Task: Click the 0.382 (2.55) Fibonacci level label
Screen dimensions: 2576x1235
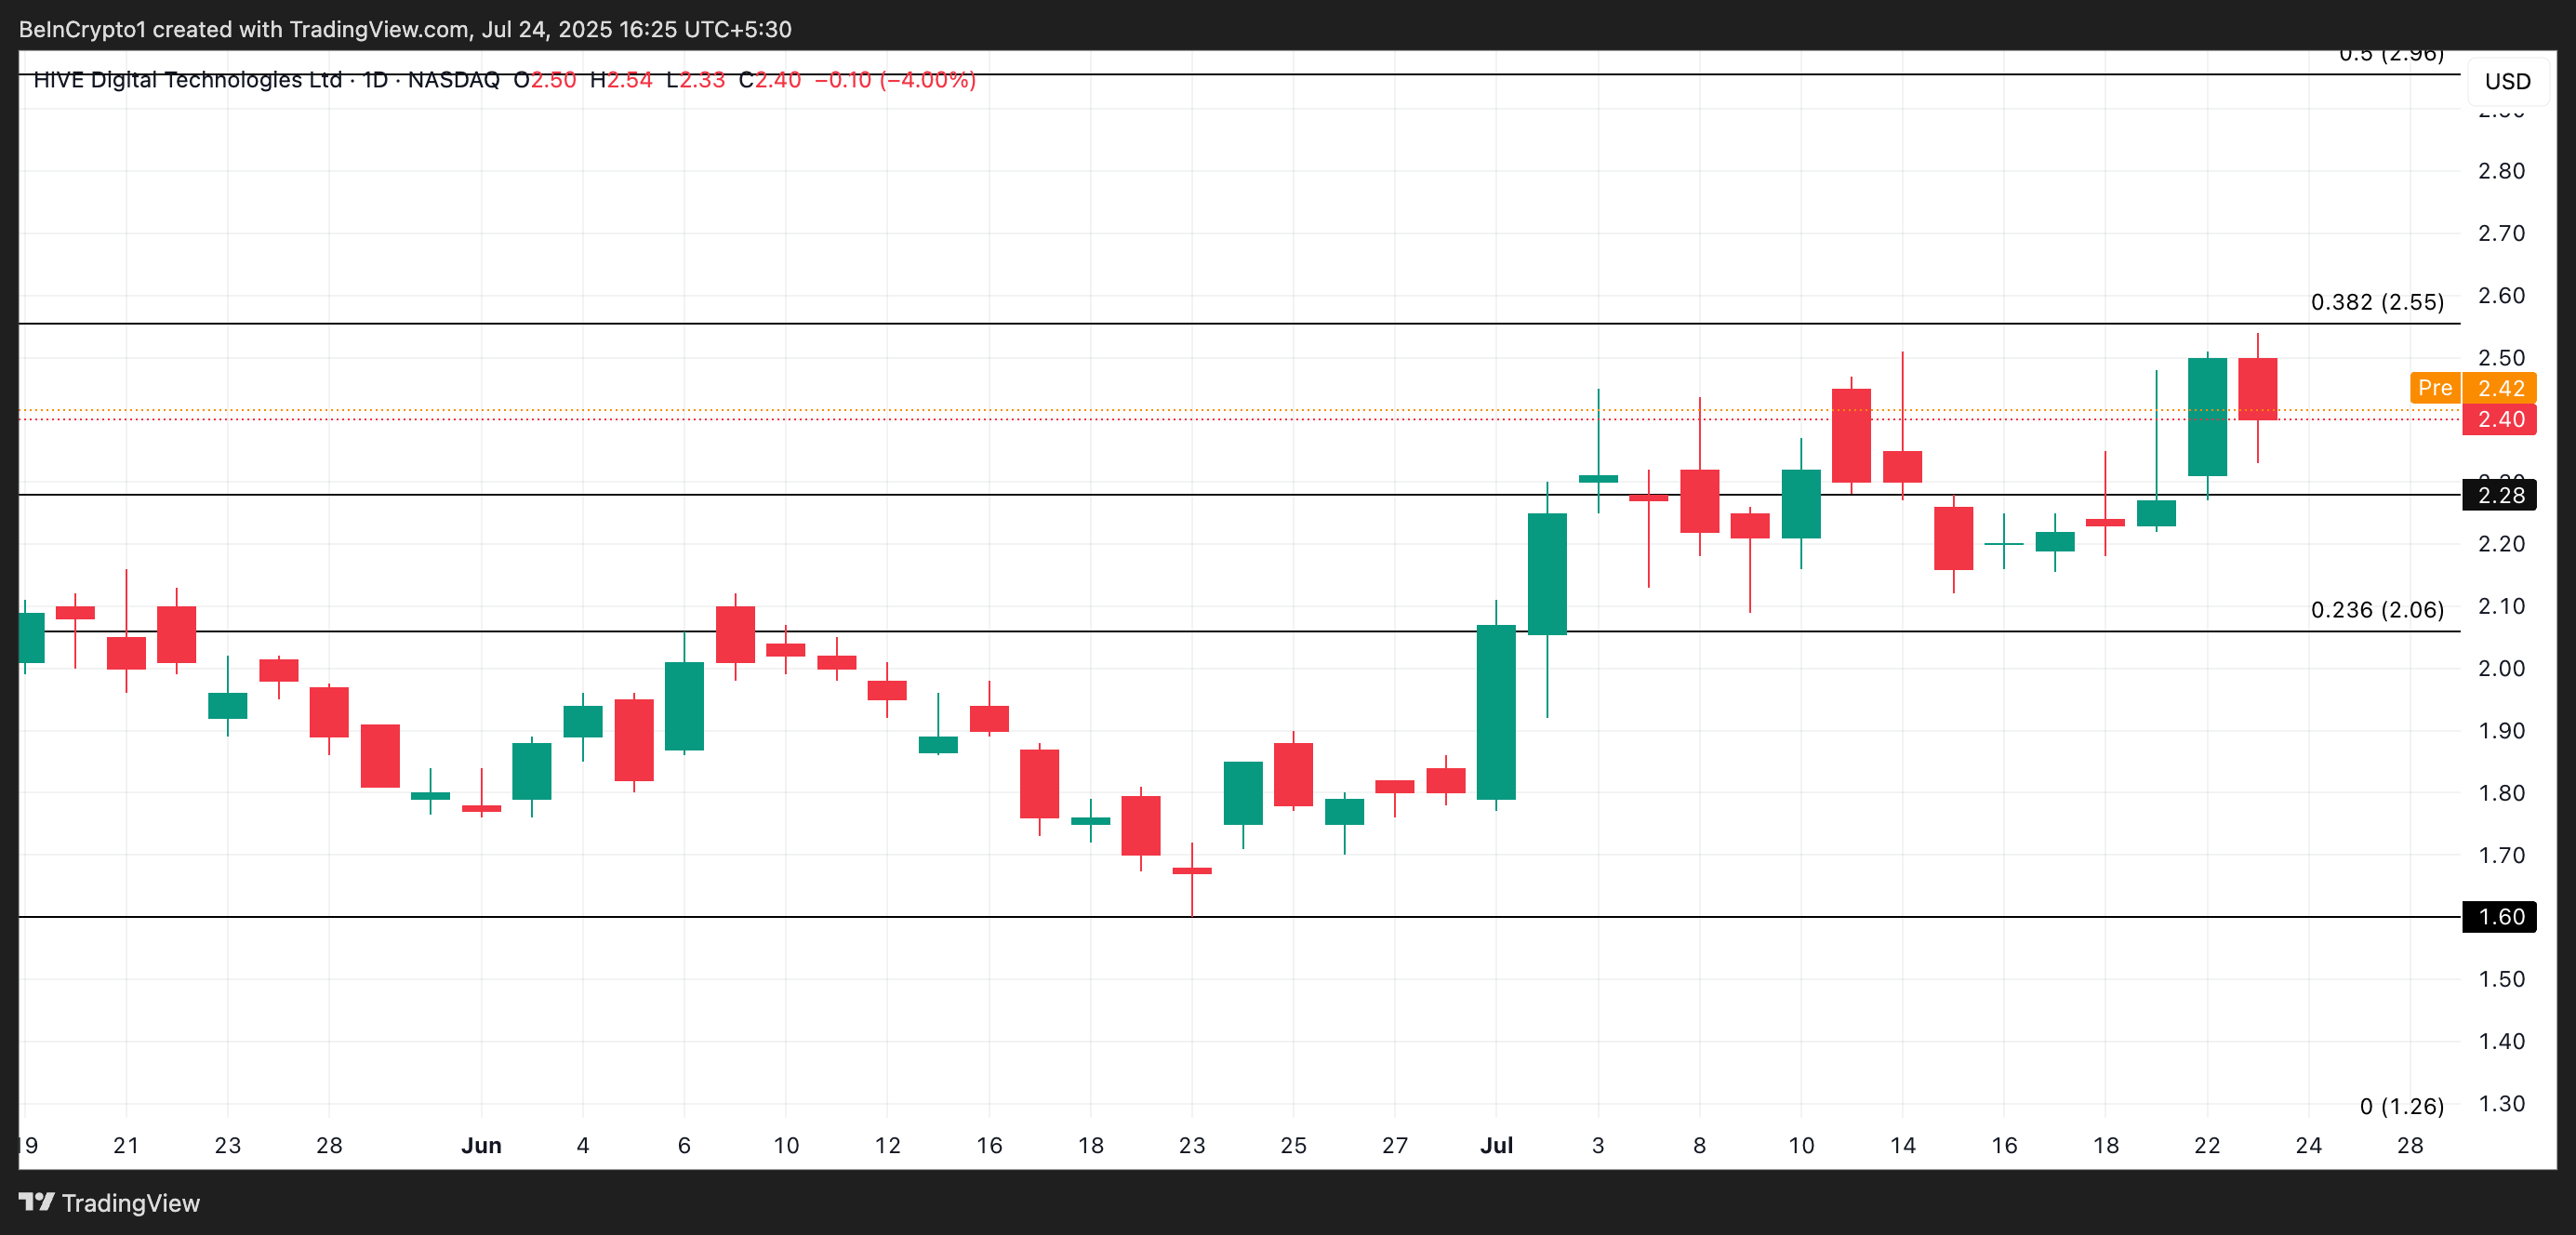Action: click(2376, 302)
